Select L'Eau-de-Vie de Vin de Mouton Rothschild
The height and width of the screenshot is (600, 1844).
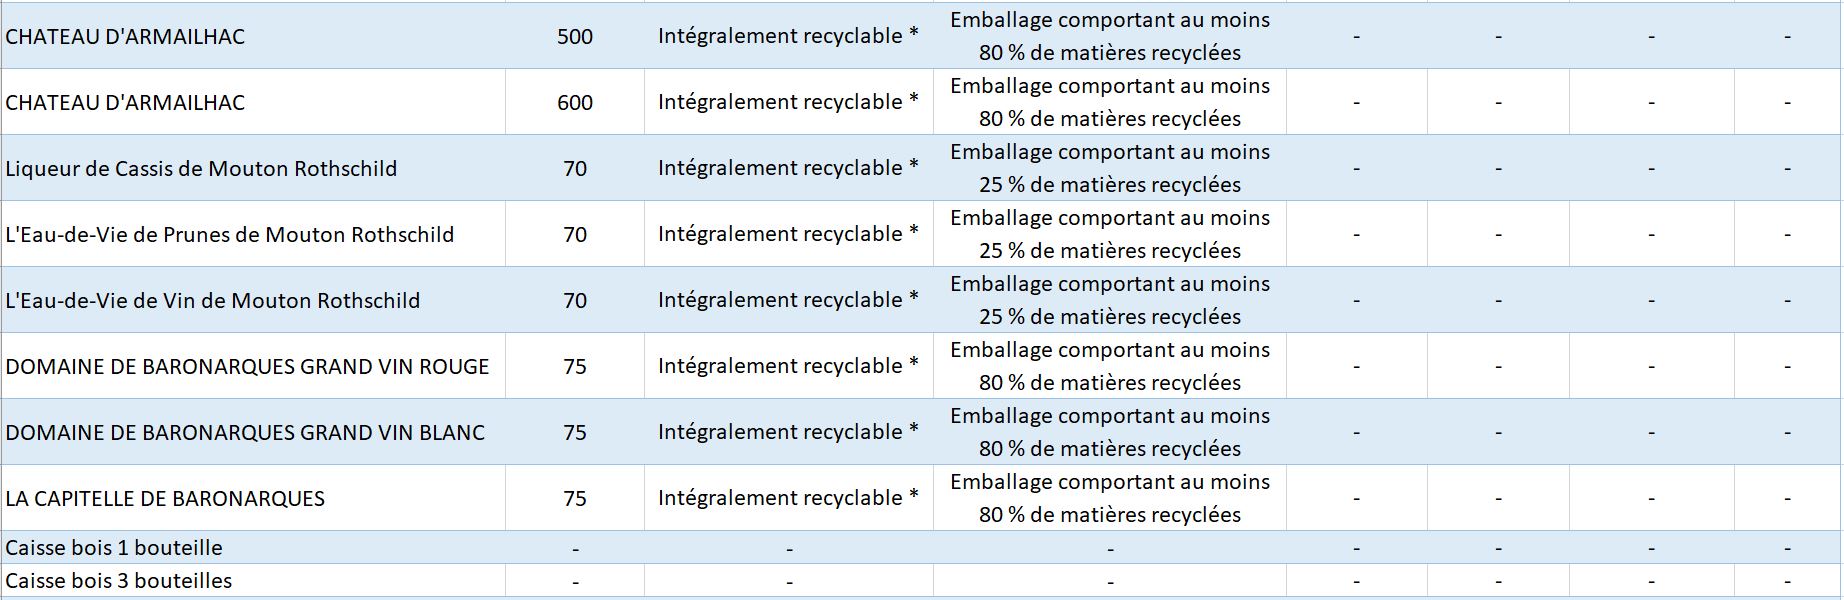click(x=253, y=300)
